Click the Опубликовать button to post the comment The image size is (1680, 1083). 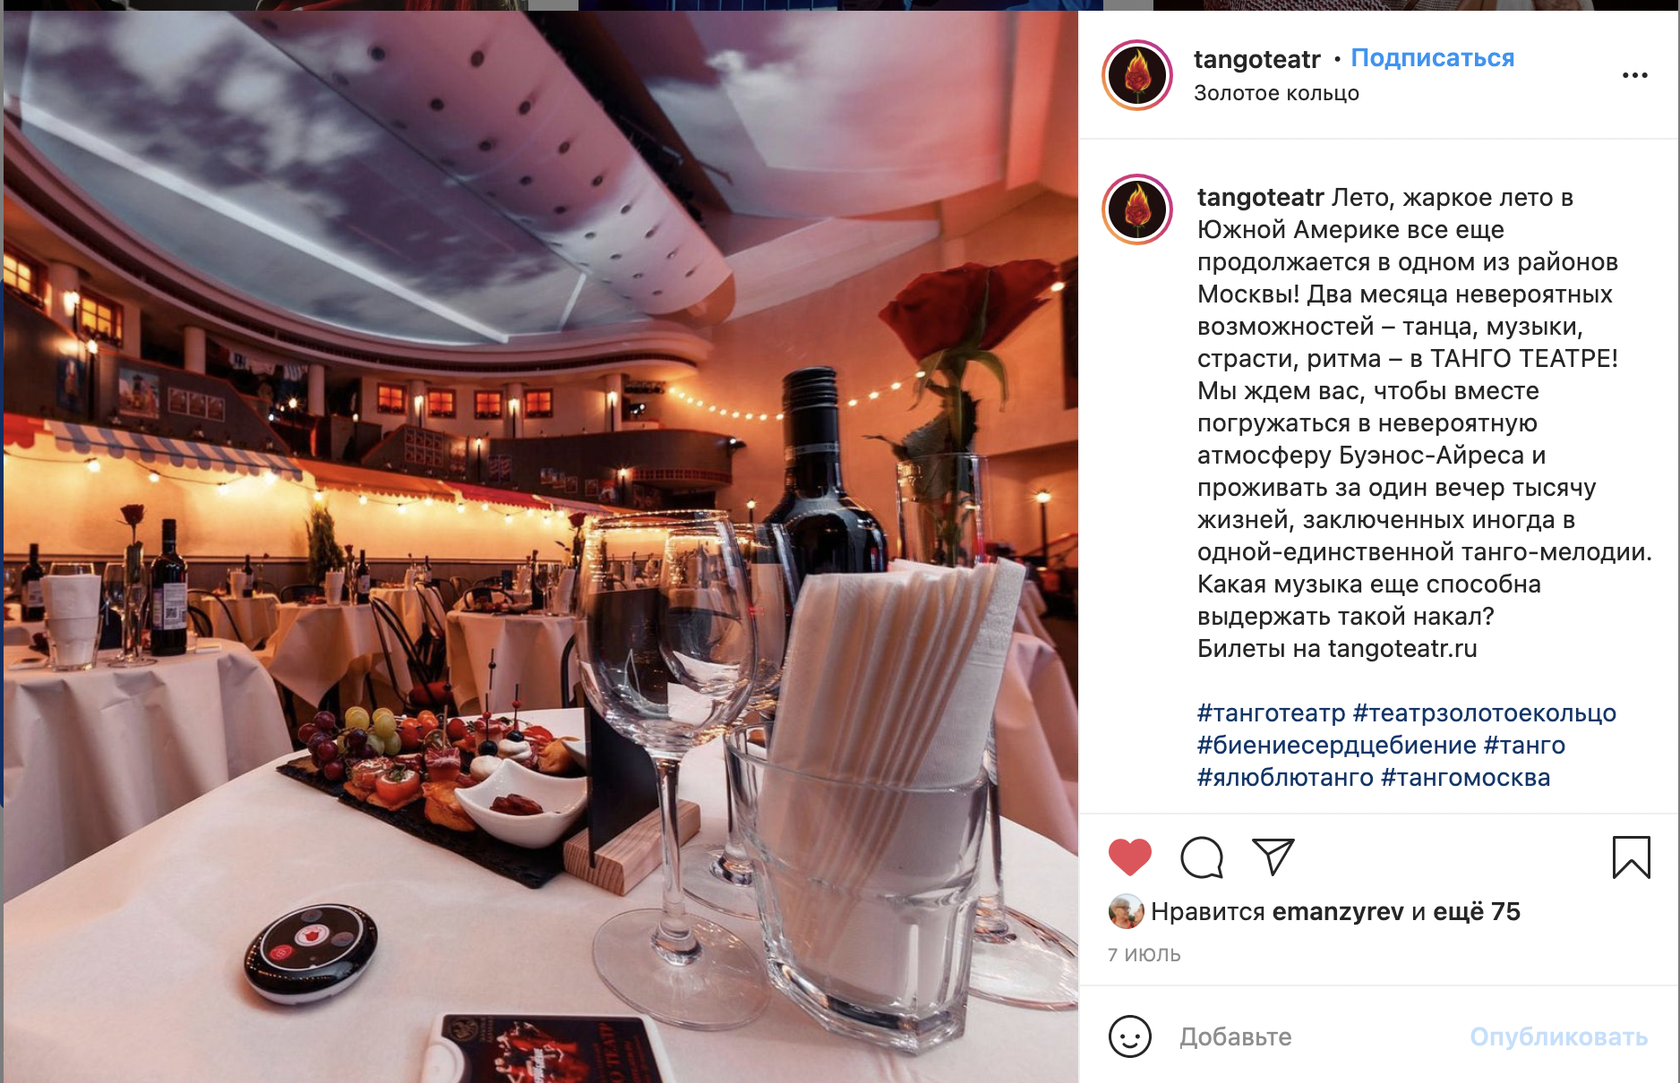tap(1558, 1037)
